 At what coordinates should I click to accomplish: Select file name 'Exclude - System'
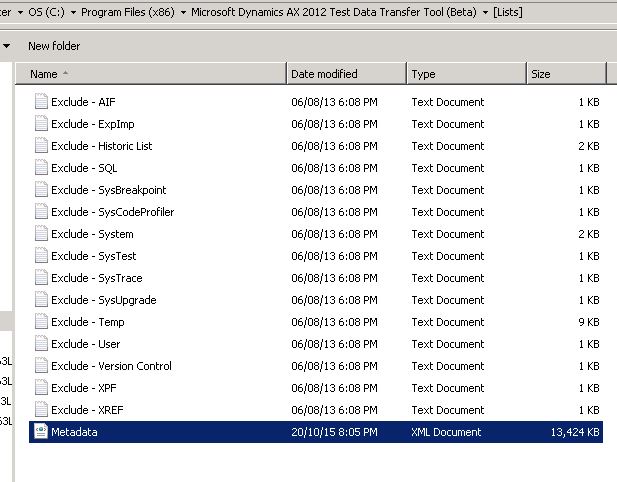pos(92,234)
